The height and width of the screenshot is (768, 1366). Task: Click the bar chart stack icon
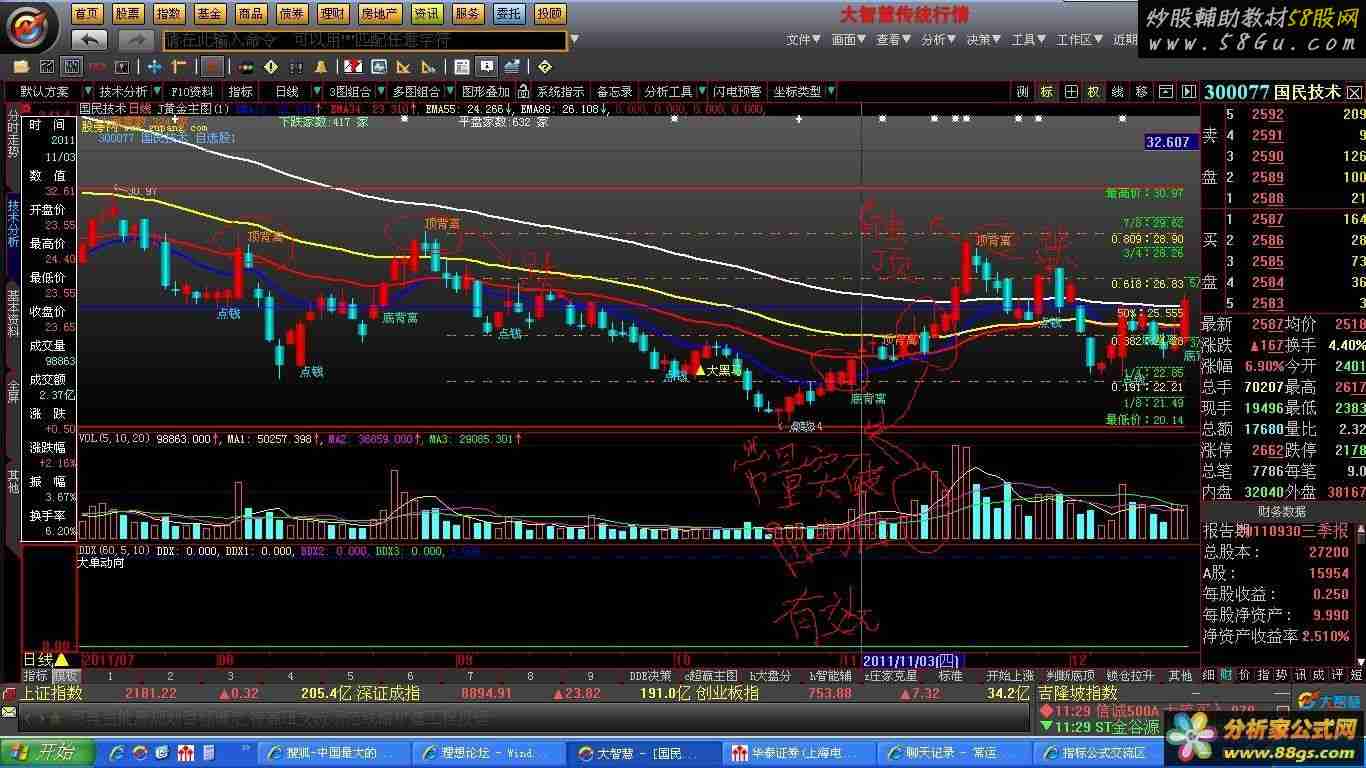(511, 67)
